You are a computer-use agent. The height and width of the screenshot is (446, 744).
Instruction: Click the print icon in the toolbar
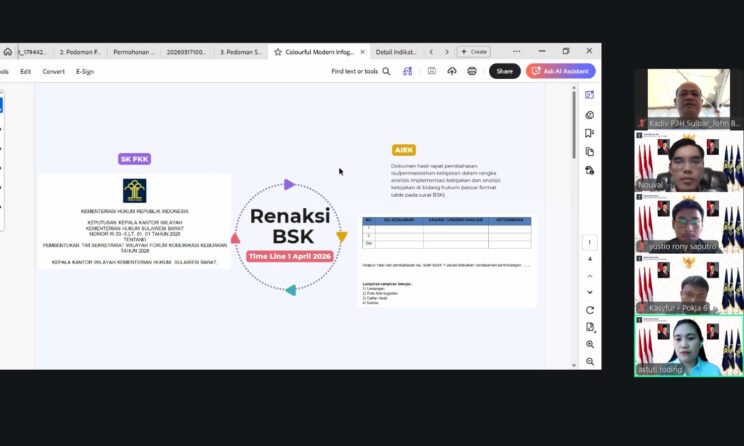471,71
